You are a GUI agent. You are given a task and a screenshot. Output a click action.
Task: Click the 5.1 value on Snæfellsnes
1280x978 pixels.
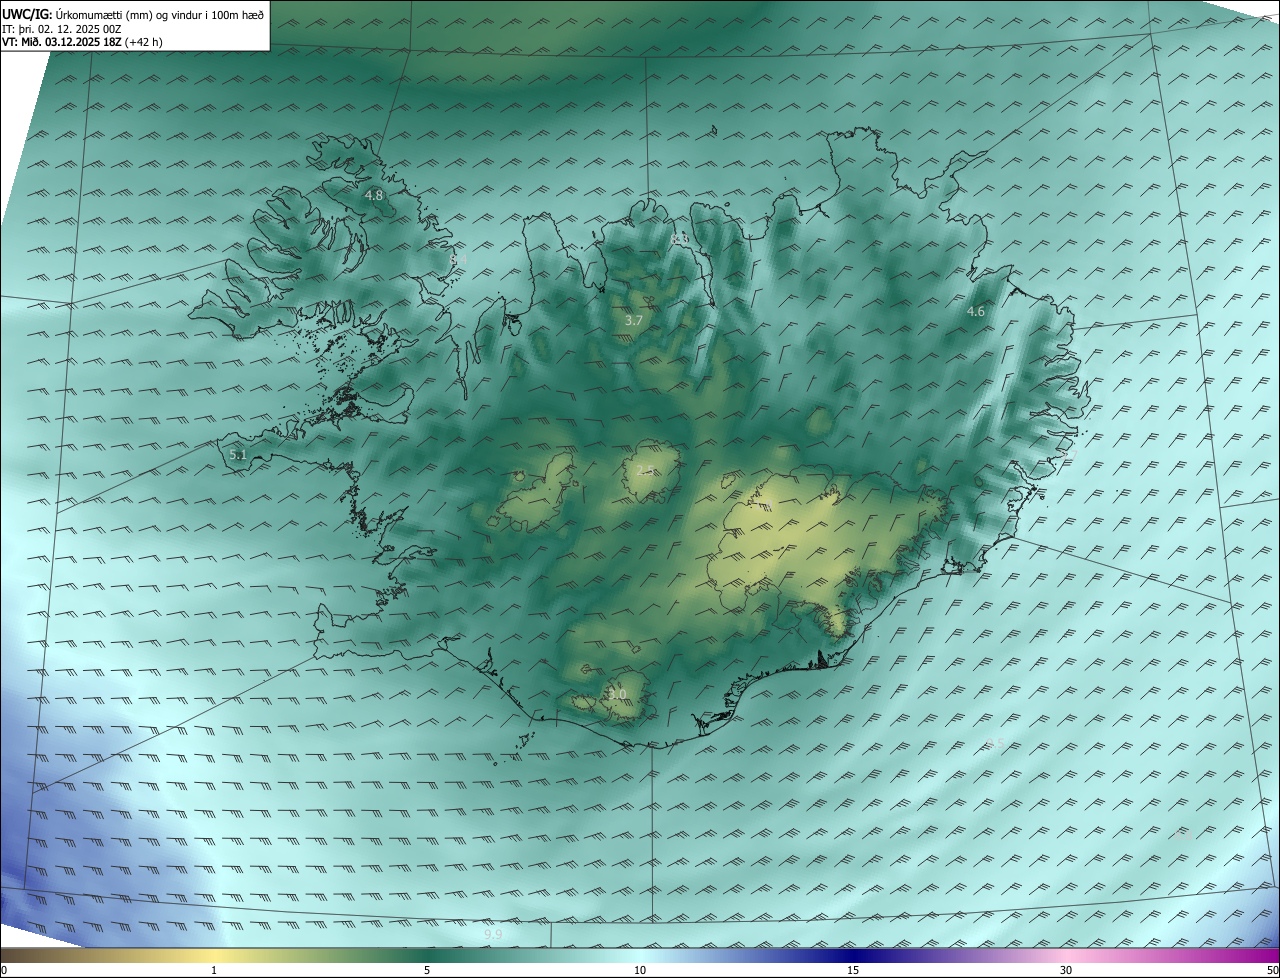[x=238, y=455]
